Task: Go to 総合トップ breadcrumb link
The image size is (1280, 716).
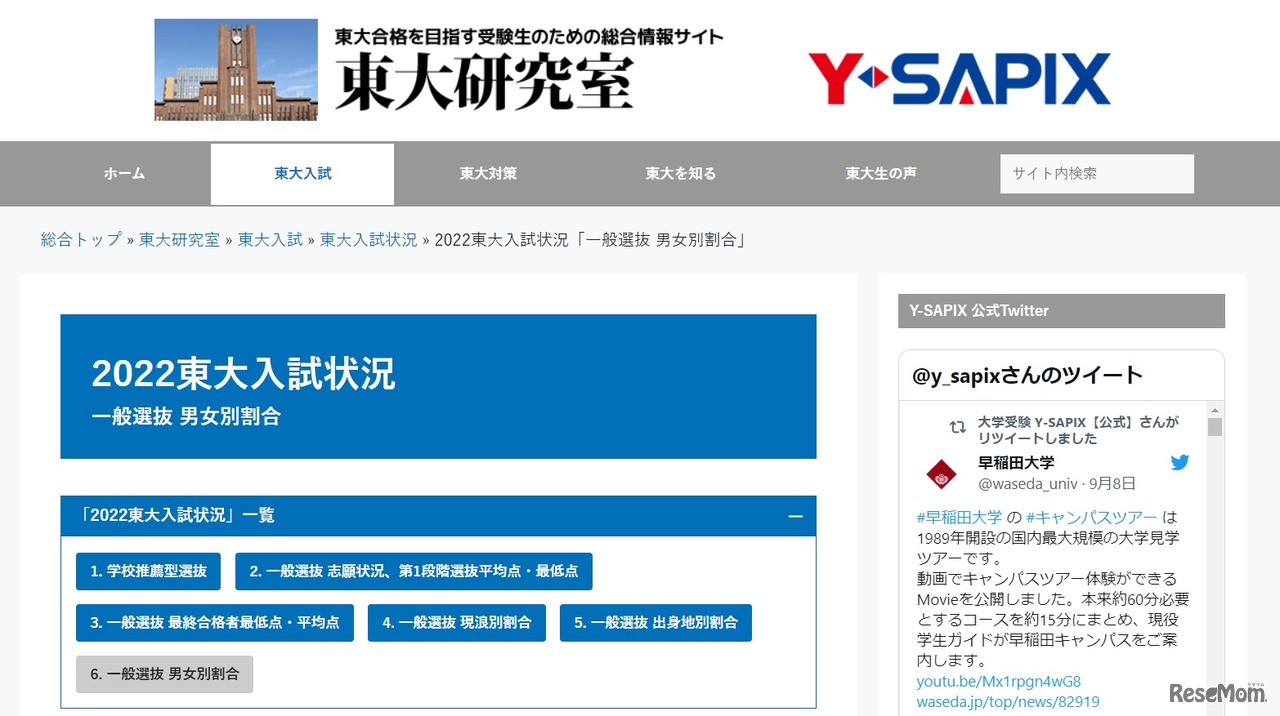Action: [x=81, y=240]
